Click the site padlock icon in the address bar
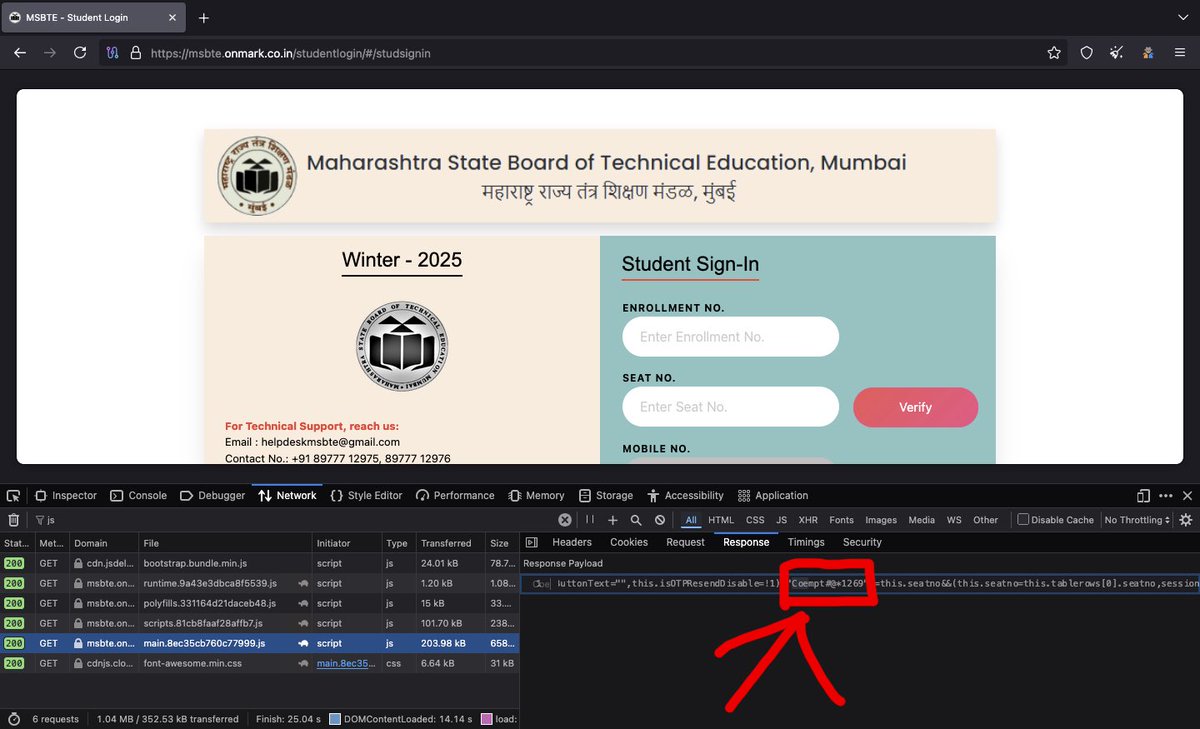This screenshot has width=1200, height=729. point(136,53)
